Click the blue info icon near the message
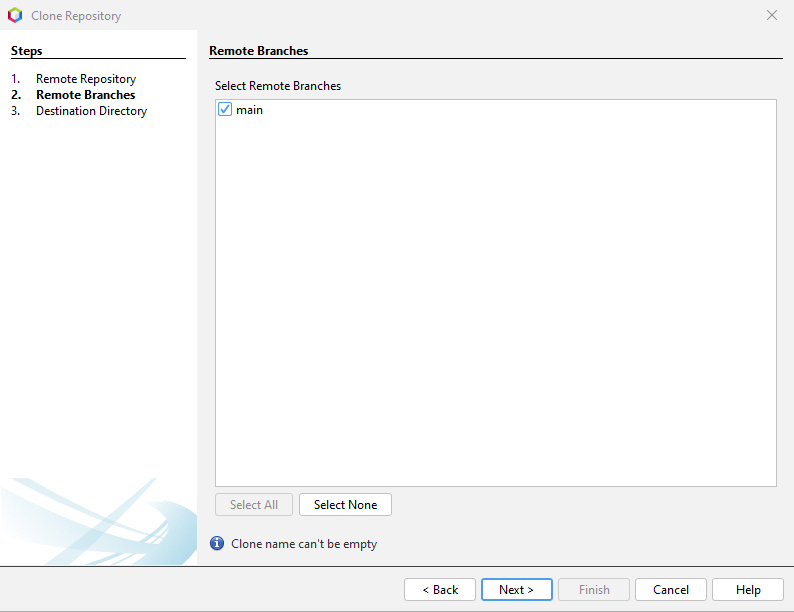 click(x=217, y=544)
